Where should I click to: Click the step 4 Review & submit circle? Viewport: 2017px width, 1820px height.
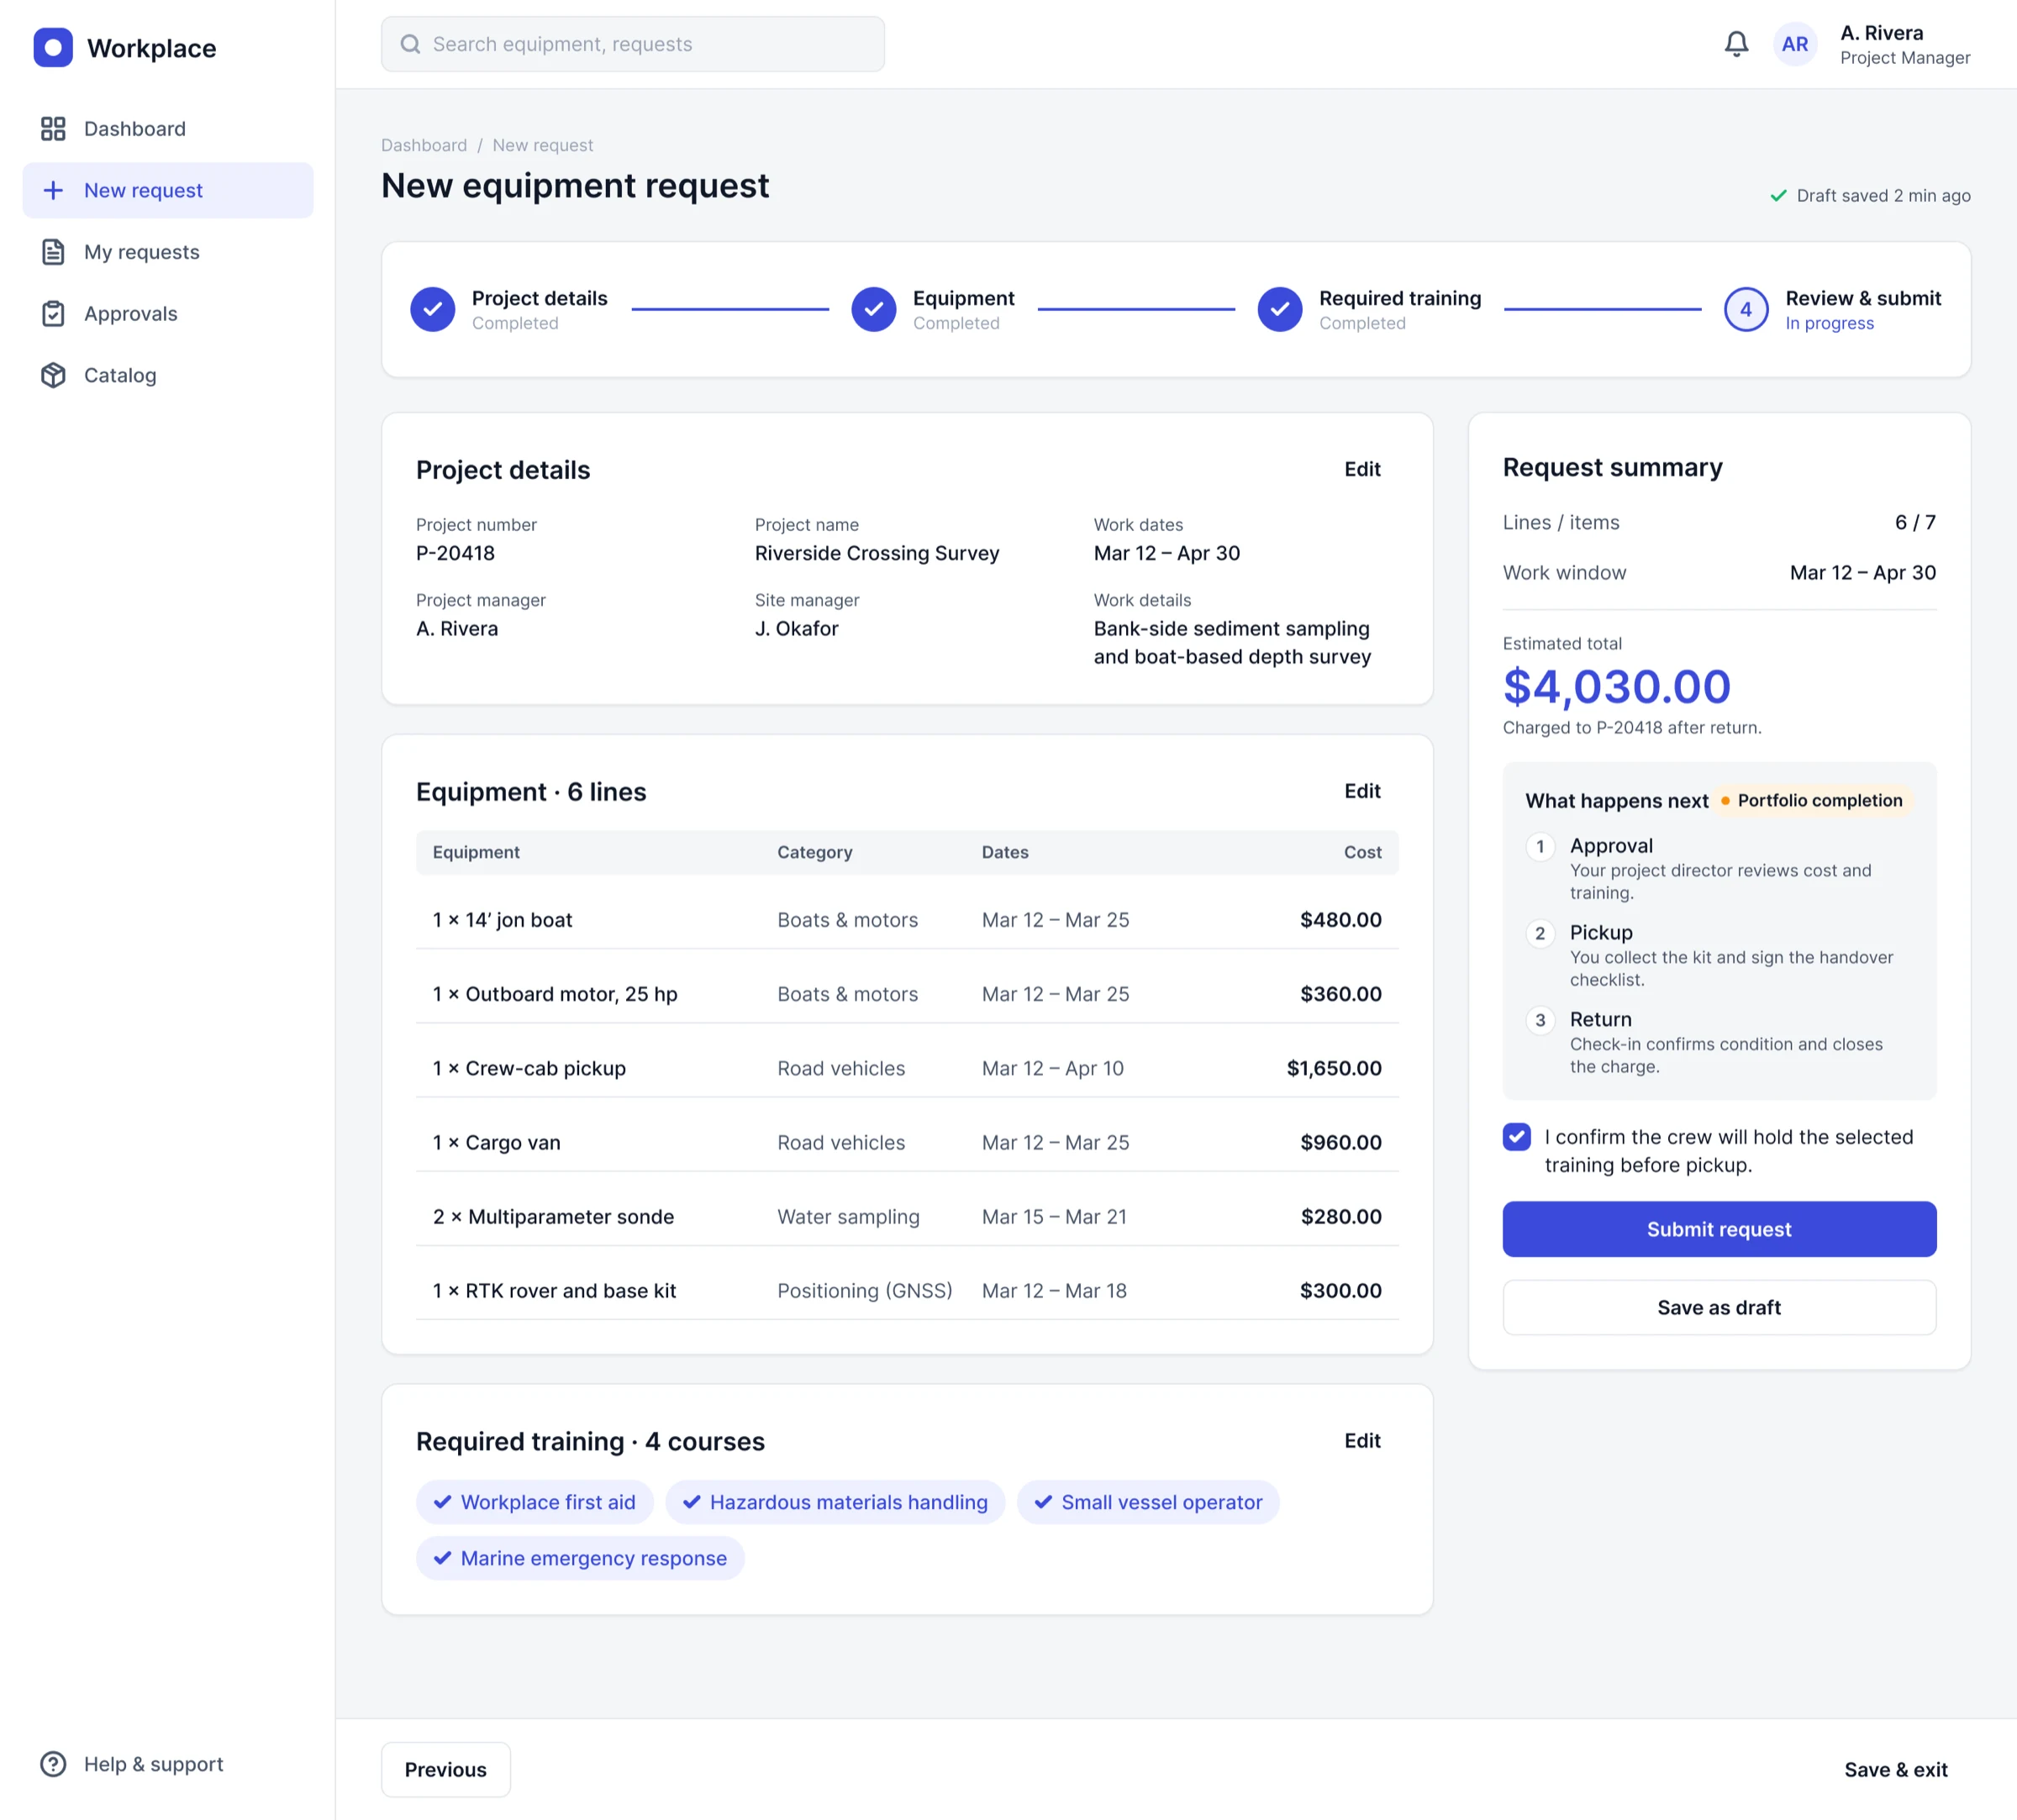tap(1746, 310)
